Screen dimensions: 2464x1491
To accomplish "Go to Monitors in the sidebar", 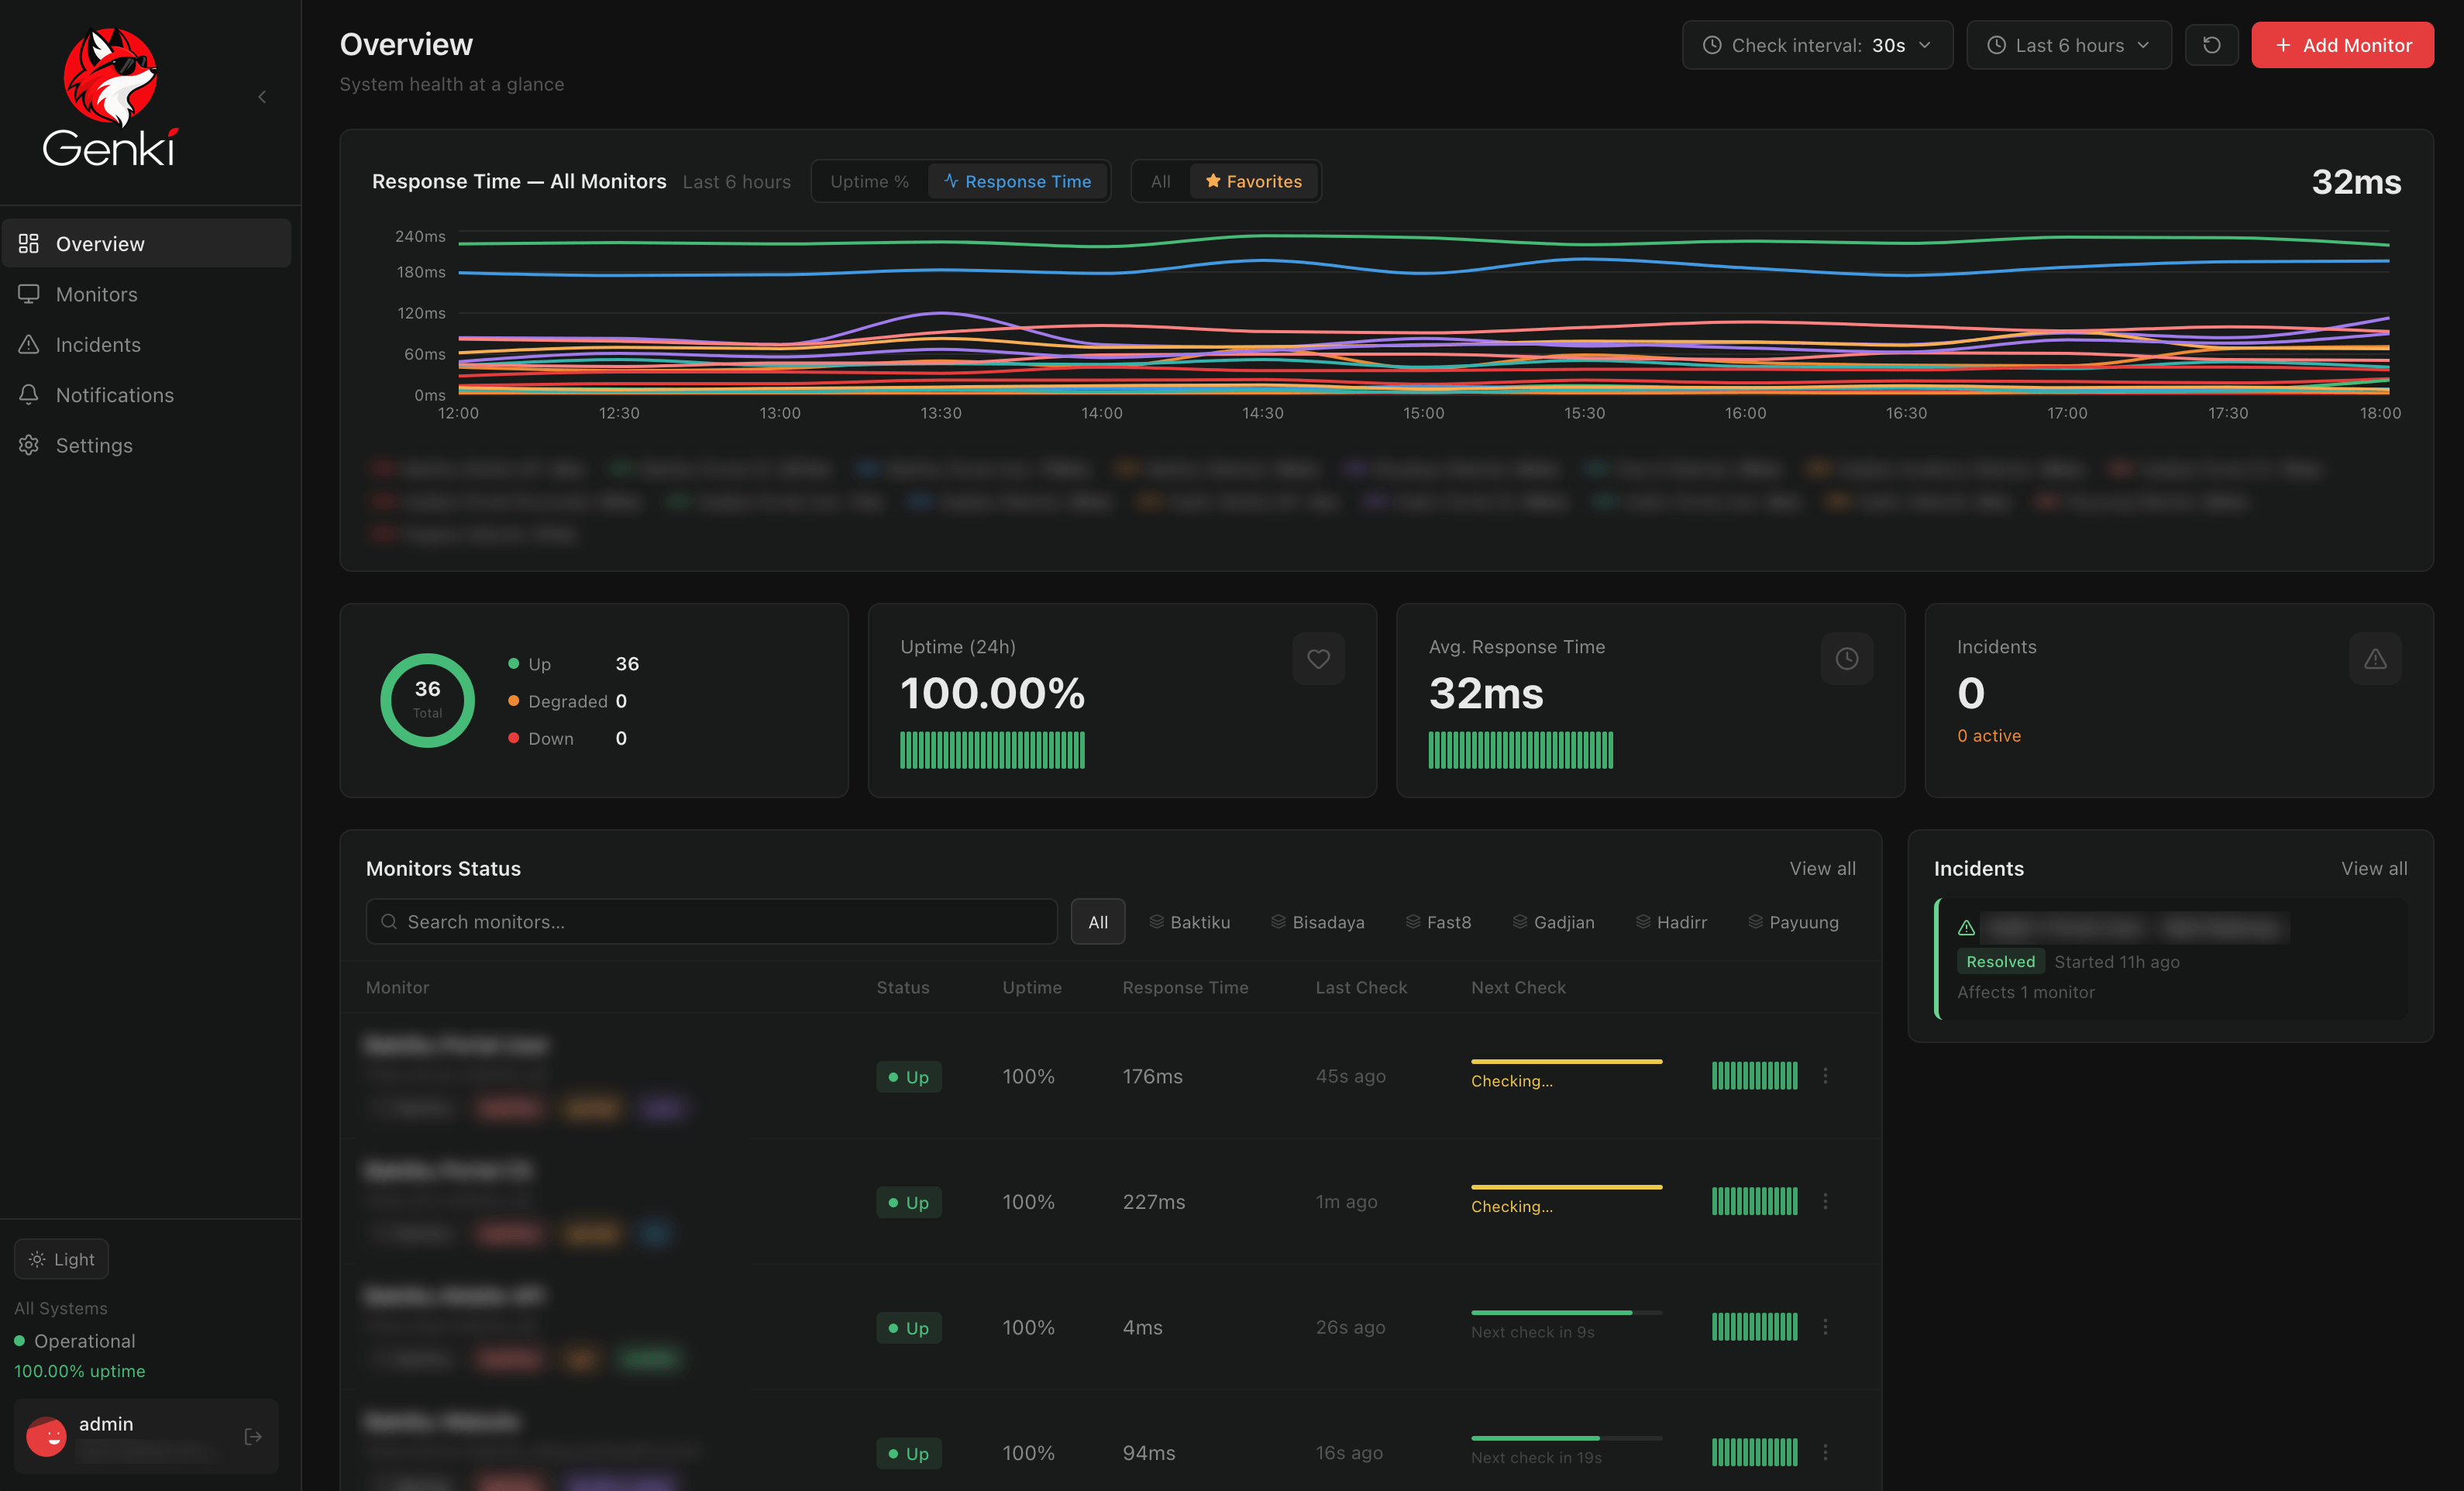I will [x=147, y=294].
